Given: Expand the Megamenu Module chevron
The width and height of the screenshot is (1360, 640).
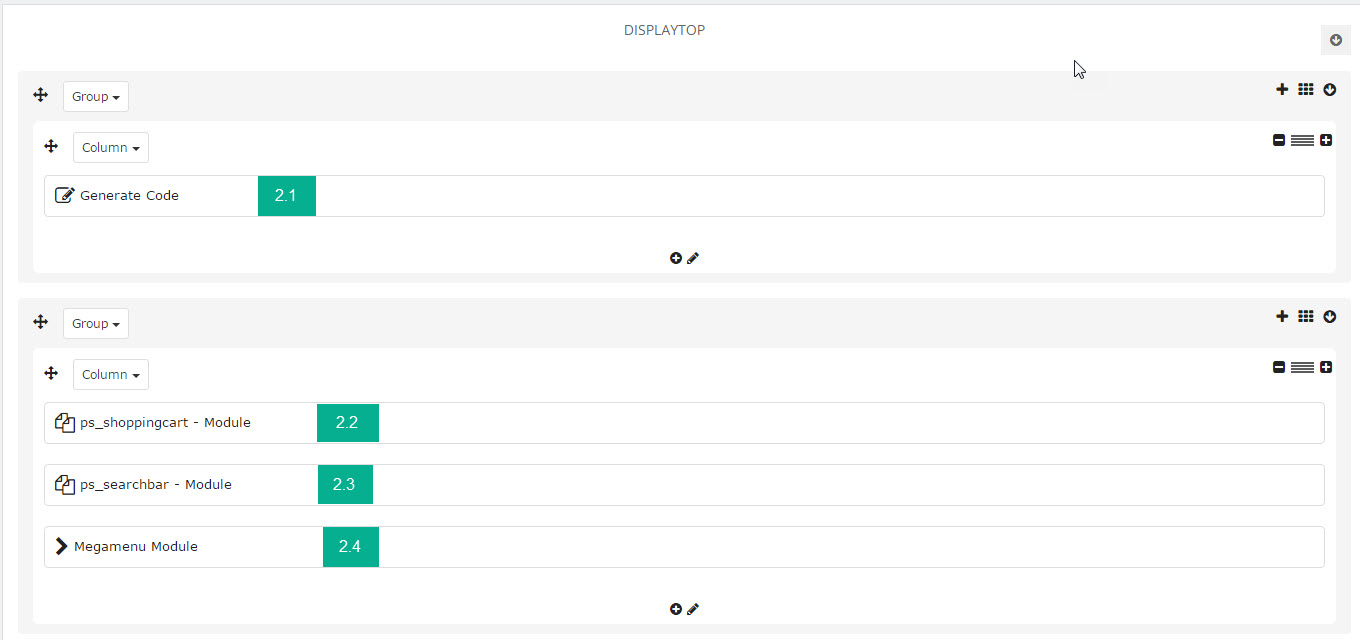Looking at the screenshot, I should [62, 547].
